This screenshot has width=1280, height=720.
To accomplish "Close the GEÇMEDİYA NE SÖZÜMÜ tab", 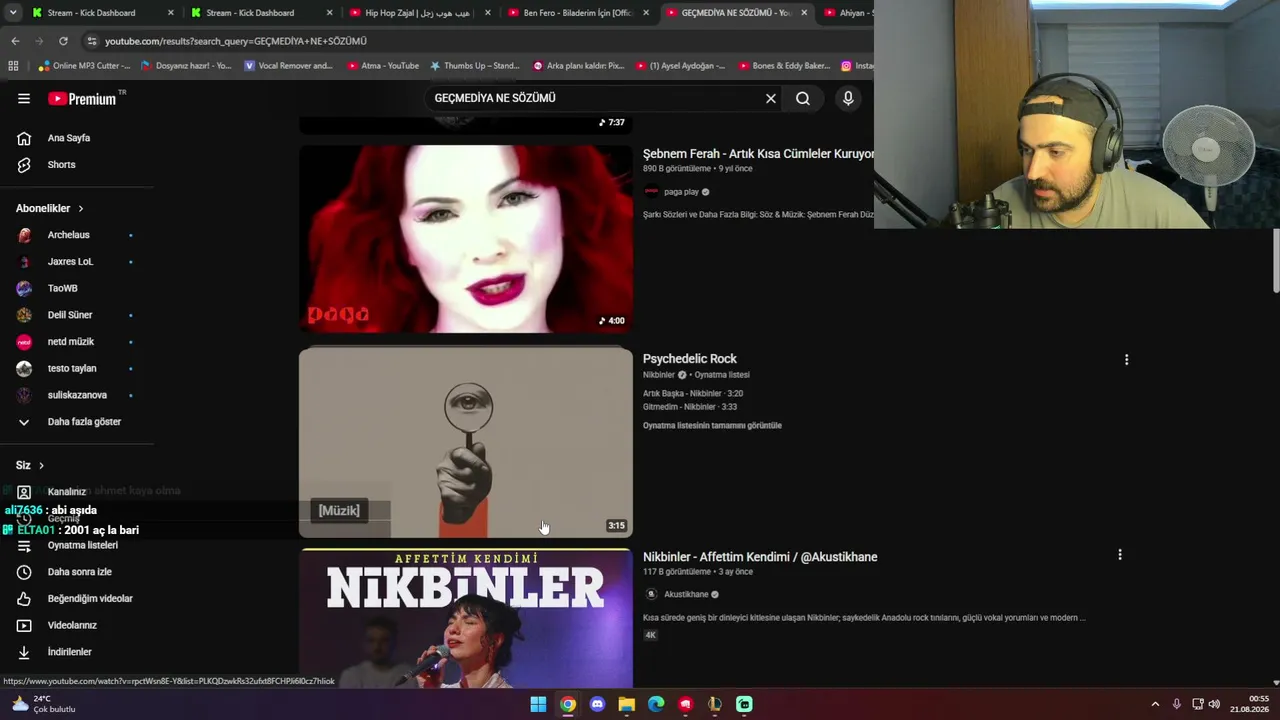I will point(804,13).
